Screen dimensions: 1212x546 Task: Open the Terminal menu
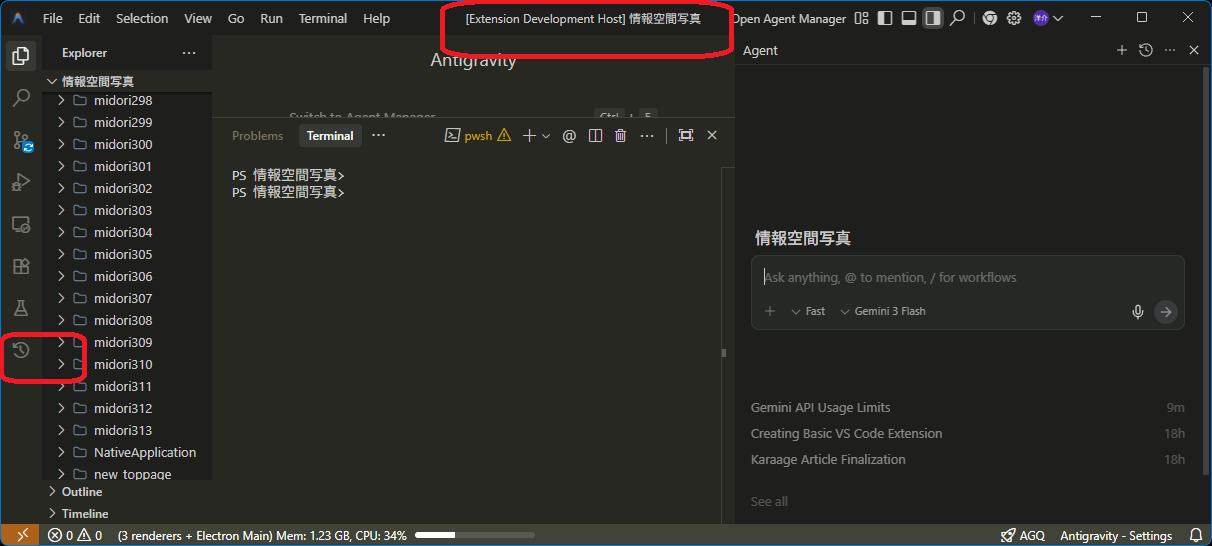[x=323, y=18]
